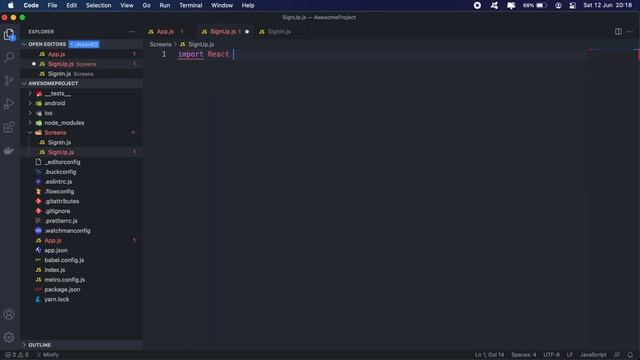This screenshot has height=360, width=640.
Task: Open the Search view in activity bar
Action: pyautogui.click(x=9, y=57)
